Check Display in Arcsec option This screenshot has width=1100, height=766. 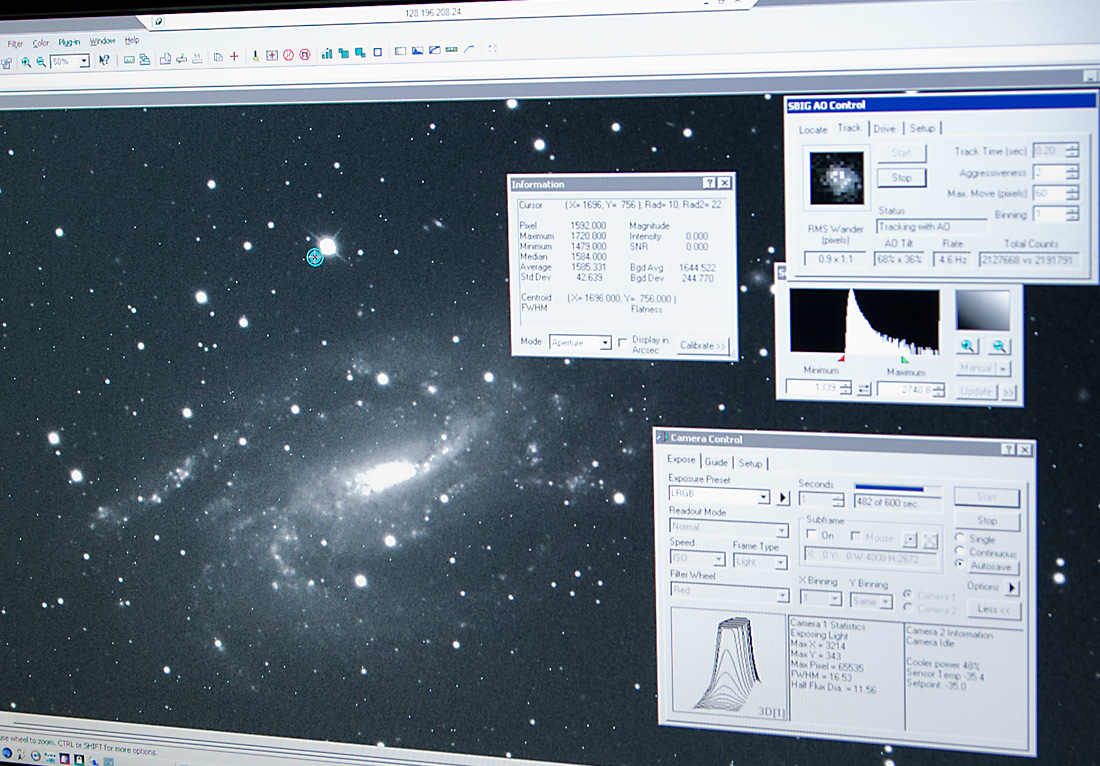[623, 342]
